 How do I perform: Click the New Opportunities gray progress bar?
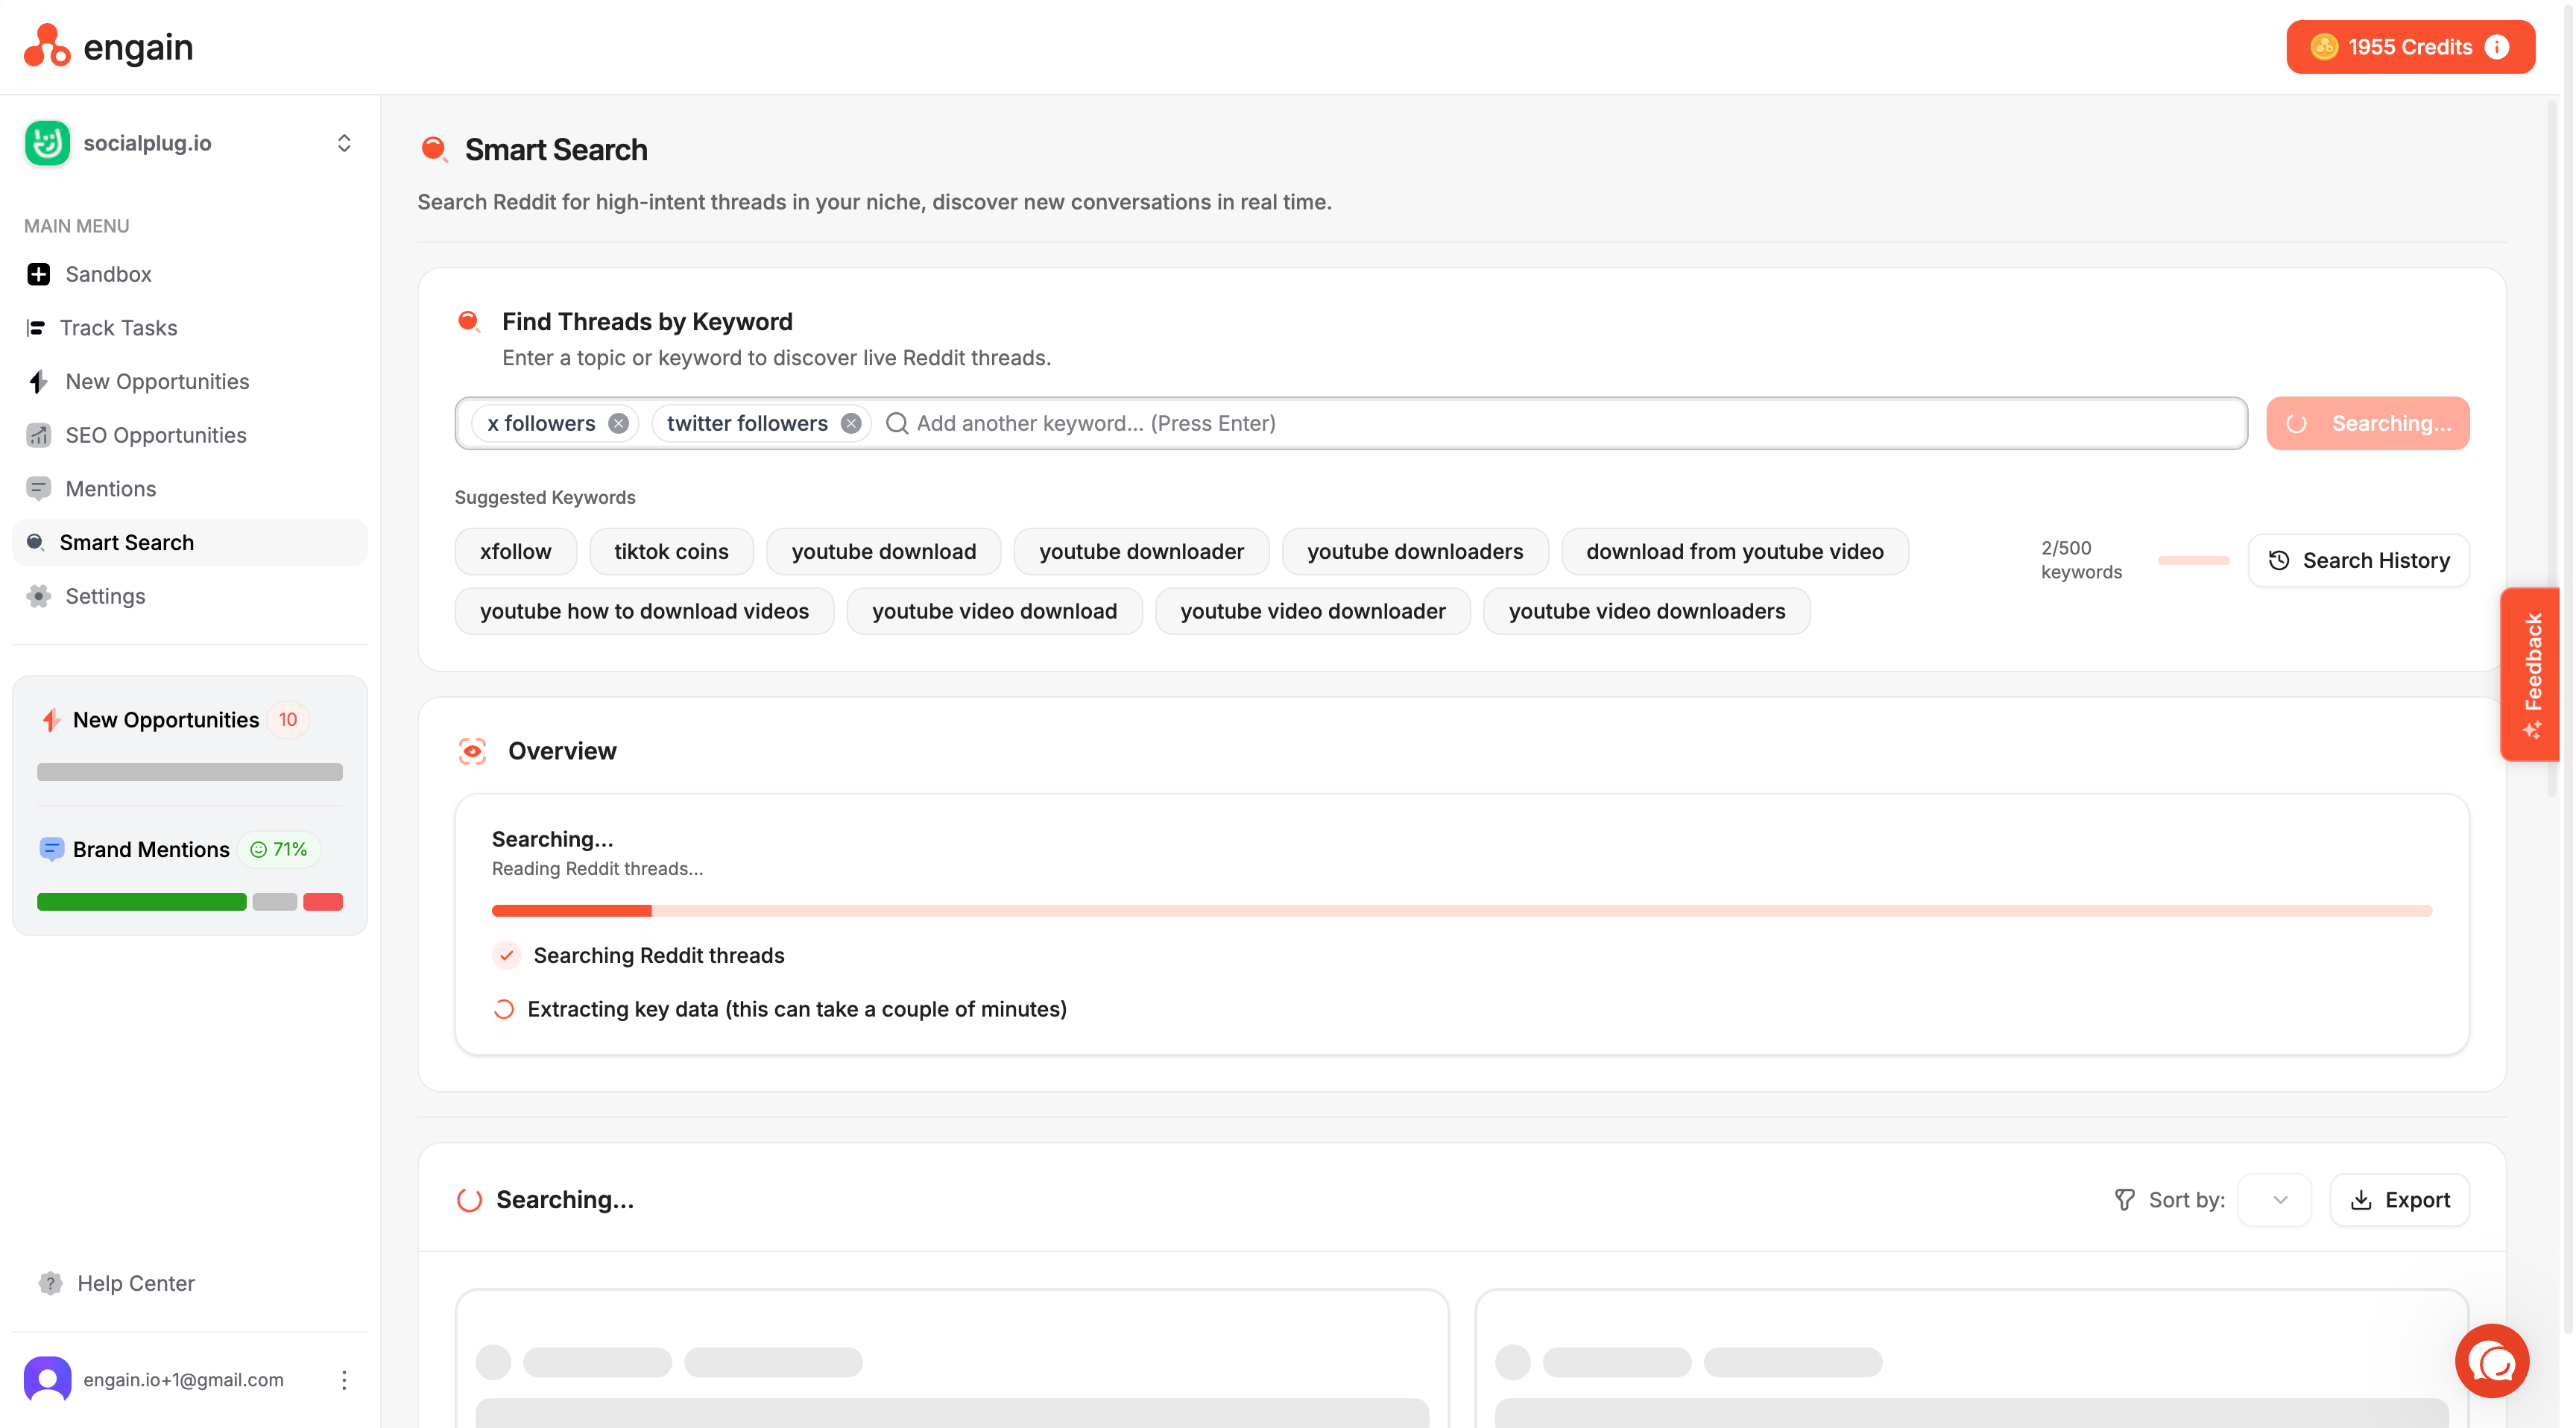(190, 772)
